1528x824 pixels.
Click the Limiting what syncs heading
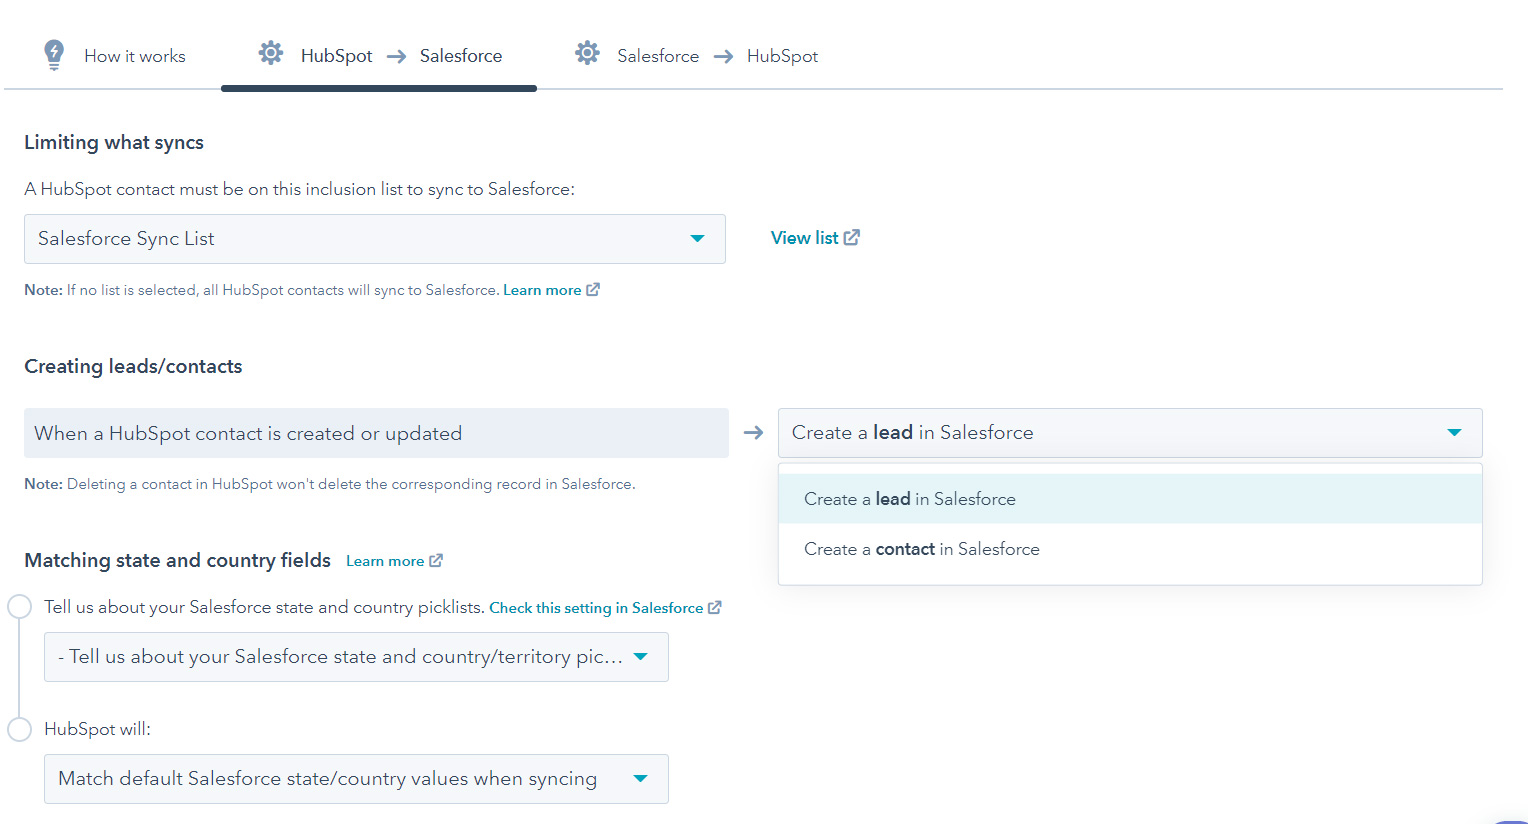[114, 142]
